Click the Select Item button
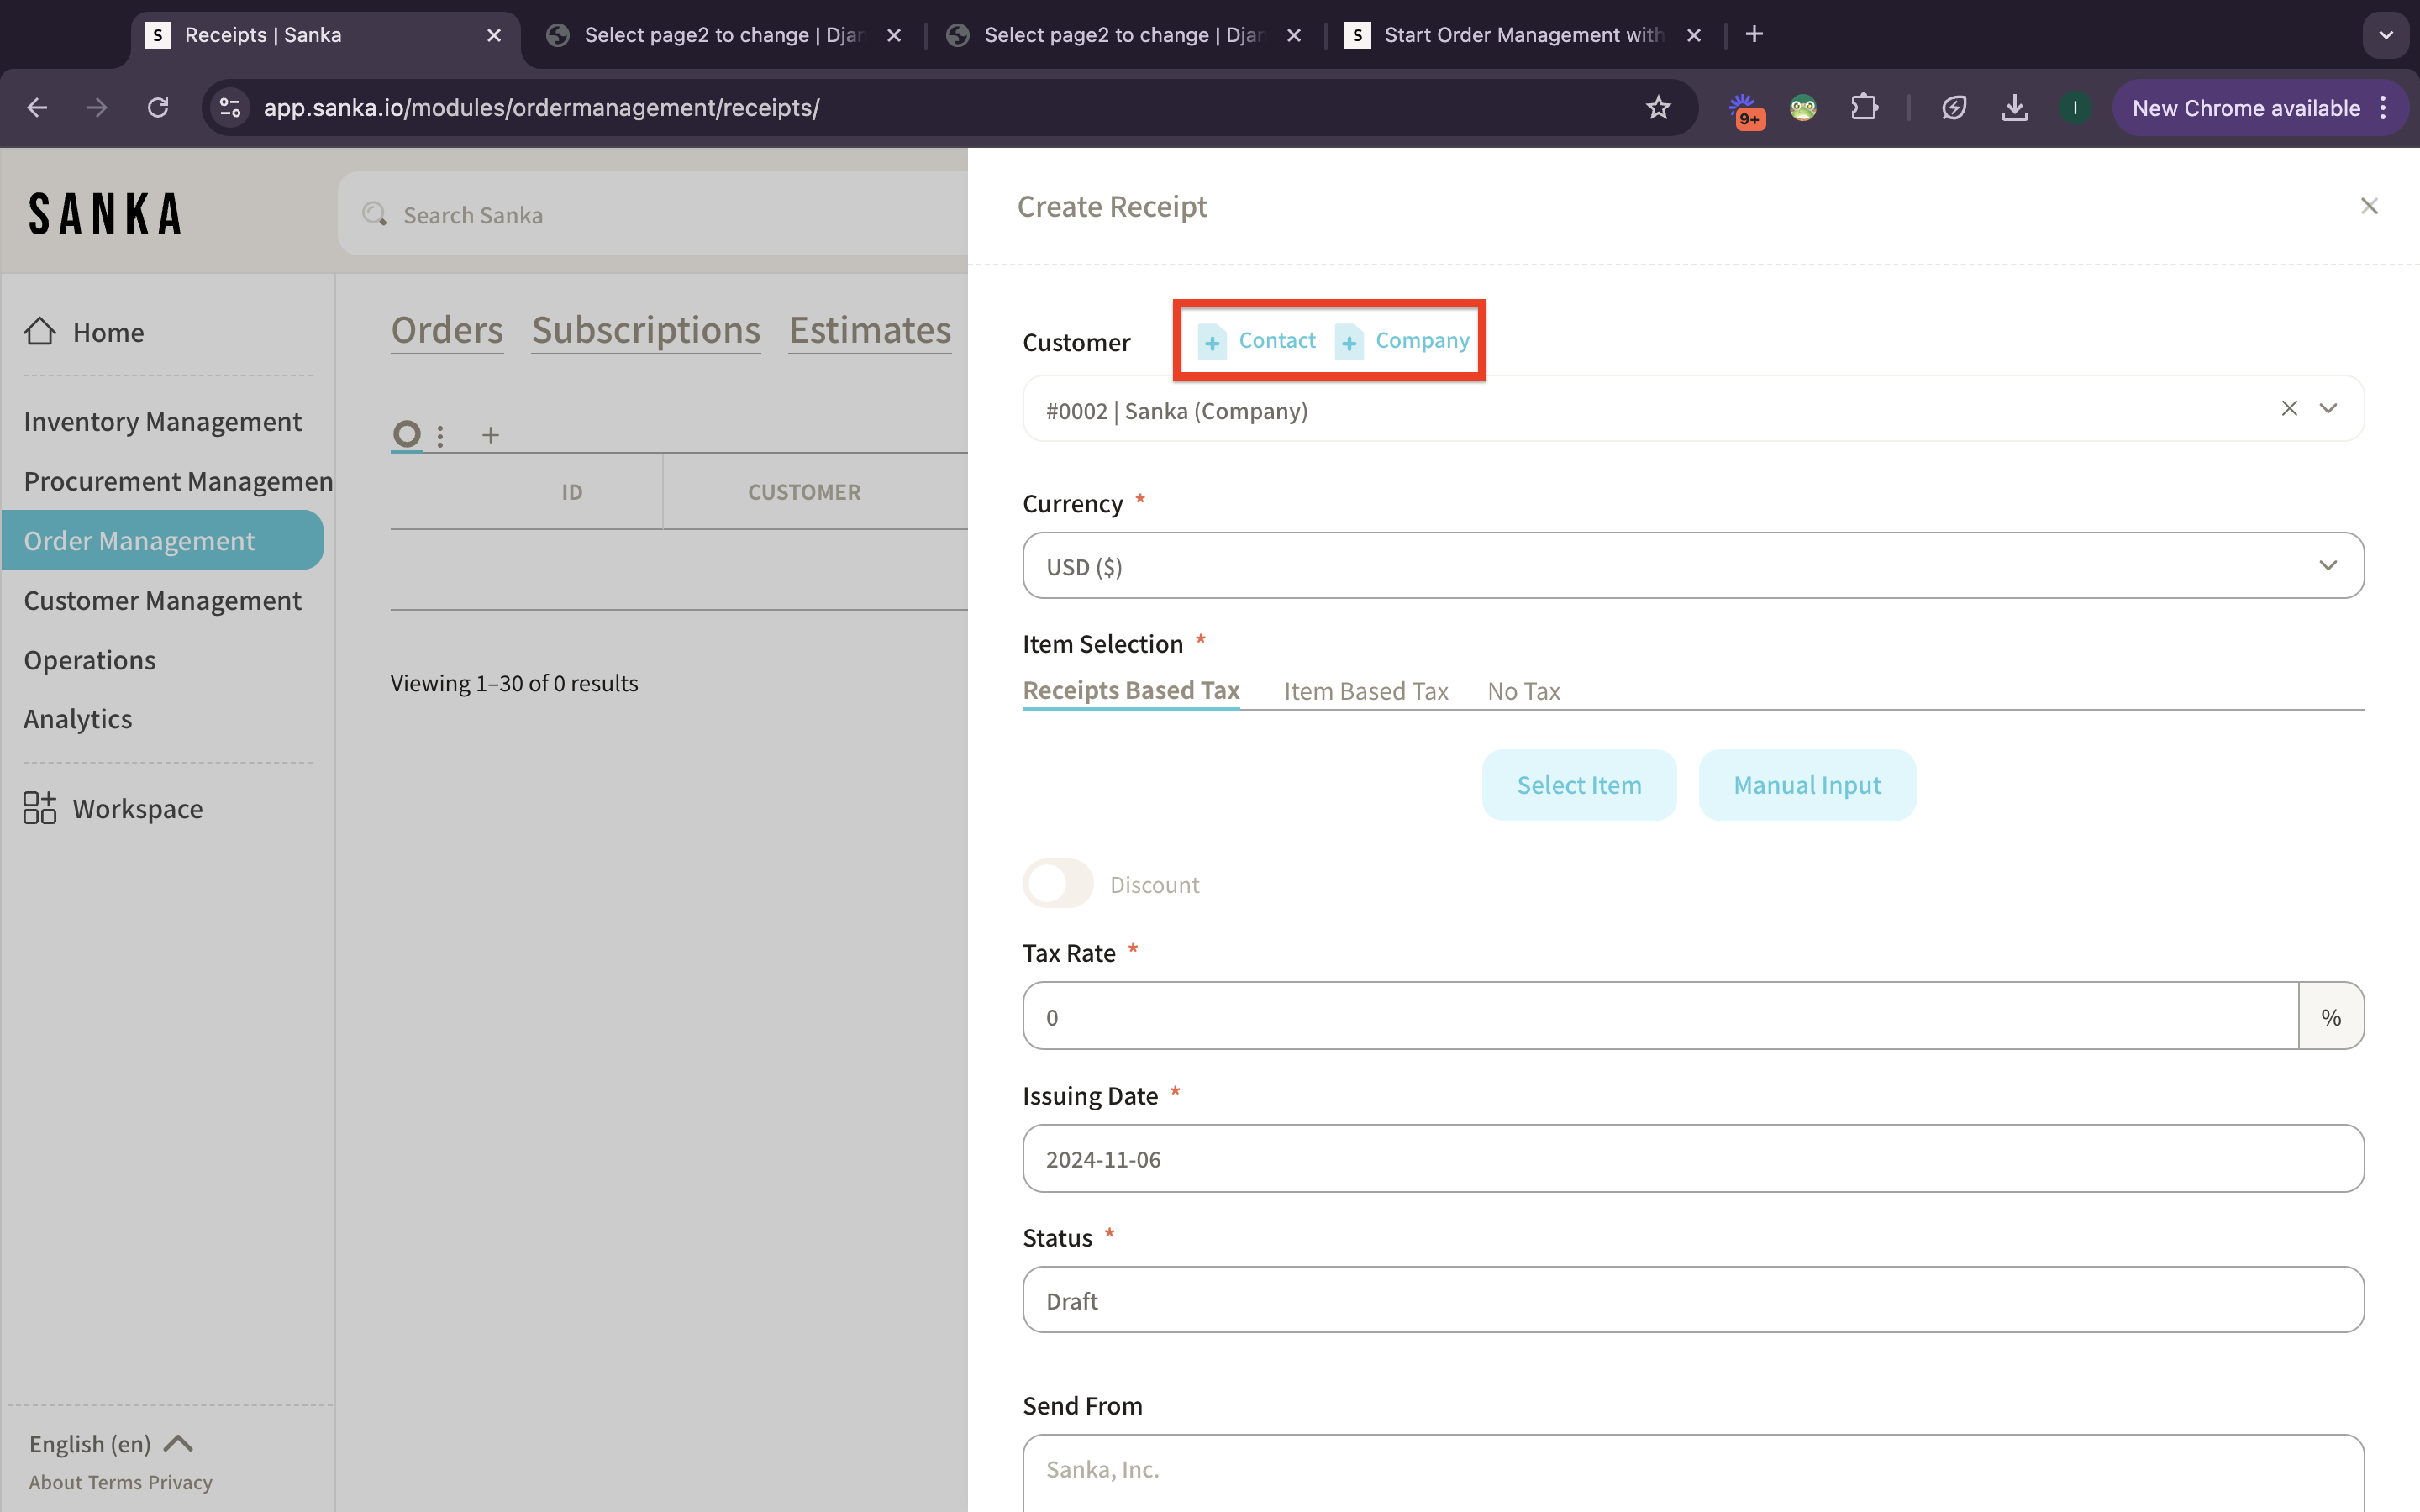The image size is (2420, 1512). coord(1578,785)
